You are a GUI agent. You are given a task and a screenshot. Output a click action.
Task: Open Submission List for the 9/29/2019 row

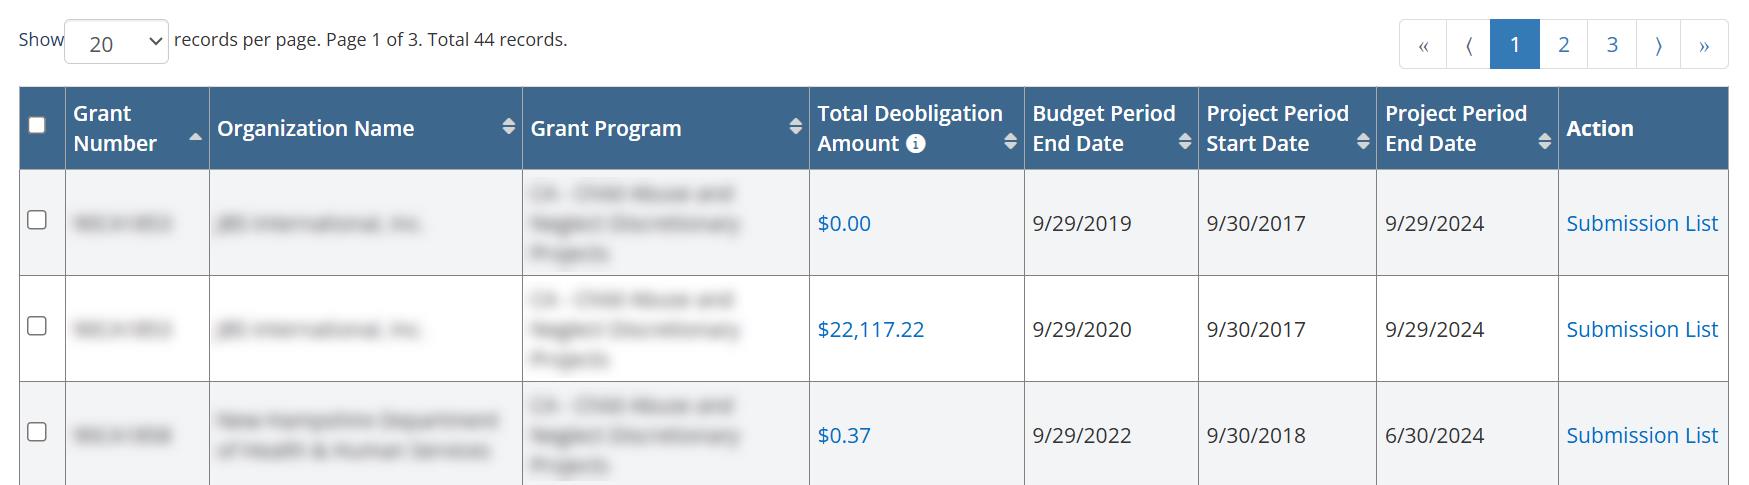(x=1641, y=223)
